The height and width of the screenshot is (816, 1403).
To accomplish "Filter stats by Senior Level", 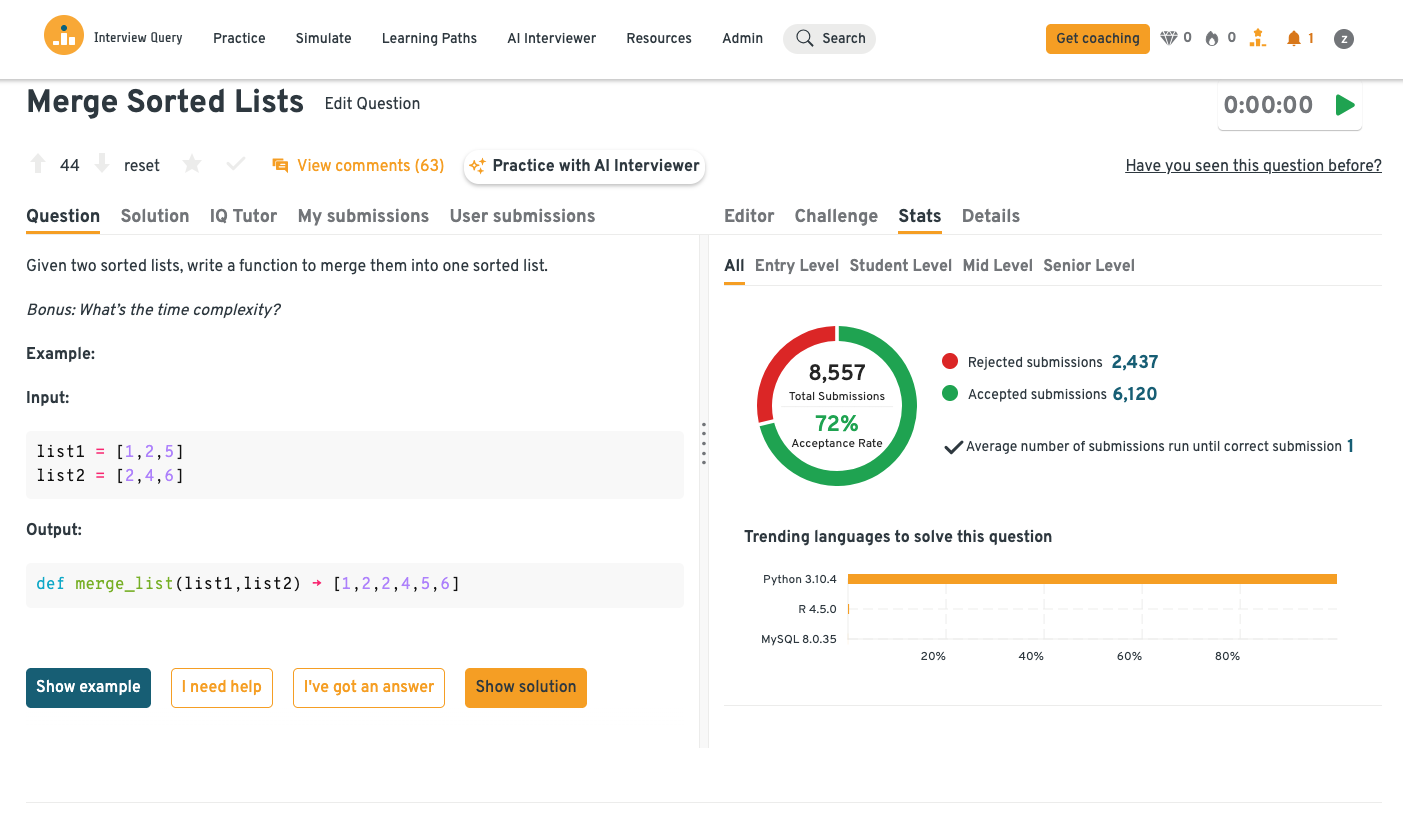I will tap(1088, 265).
